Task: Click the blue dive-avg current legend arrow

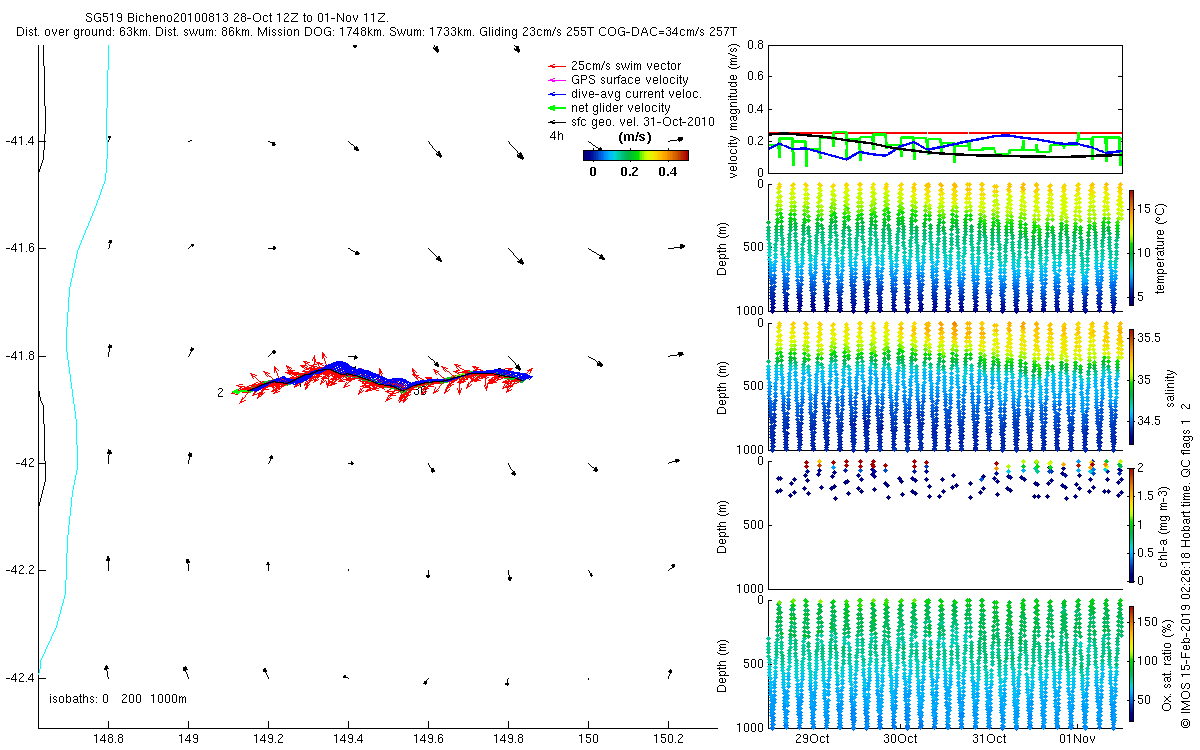Action: (x=555, y=94)
